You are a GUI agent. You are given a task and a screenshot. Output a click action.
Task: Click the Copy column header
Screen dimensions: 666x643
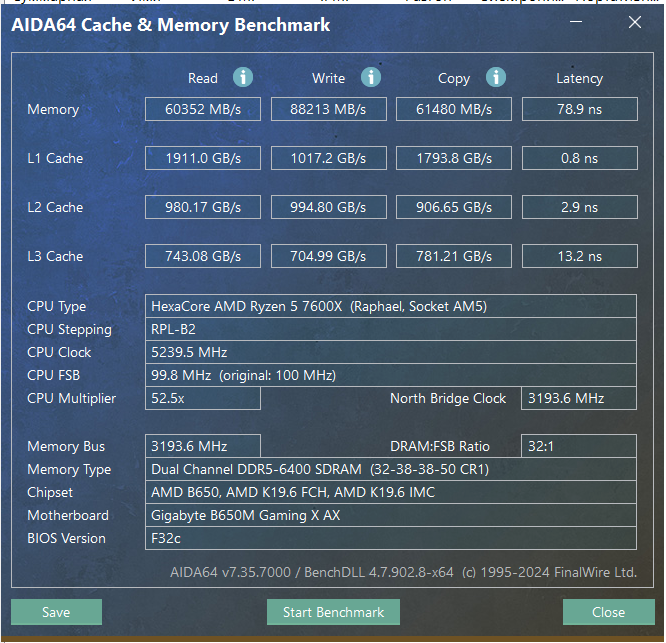[x=454, y=79]
